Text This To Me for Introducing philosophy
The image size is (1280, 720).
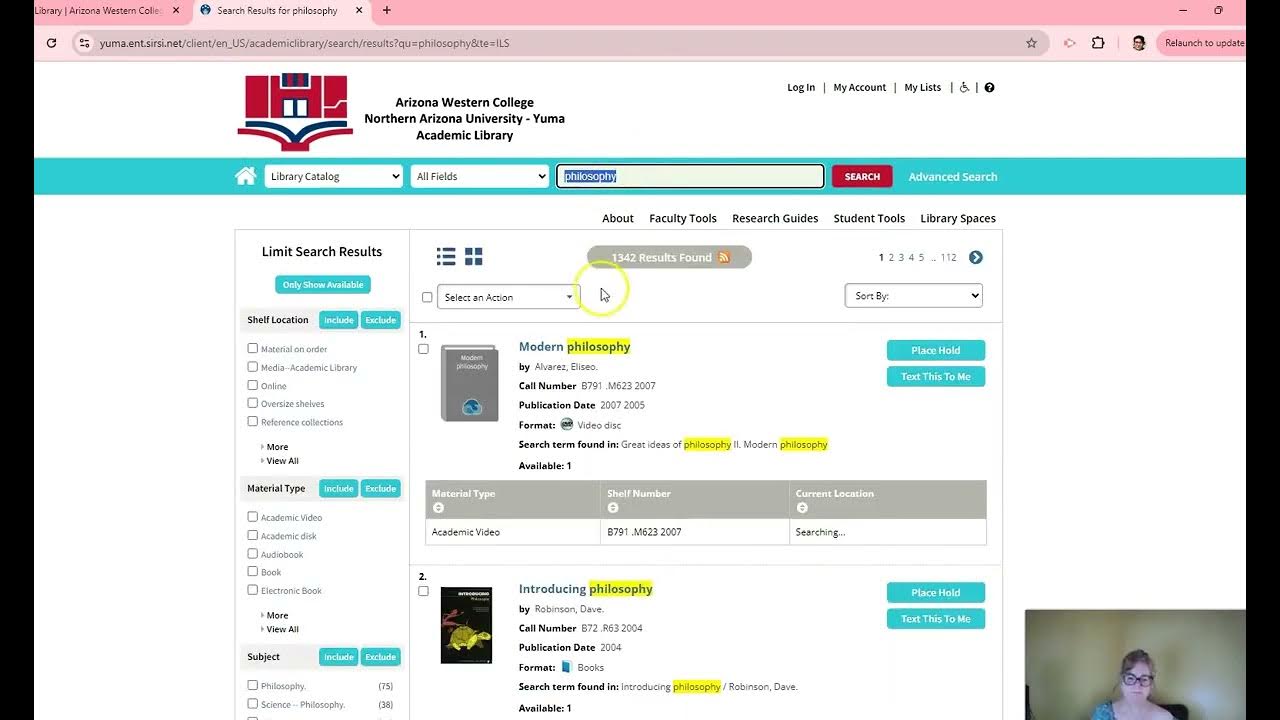click(936, 619)
